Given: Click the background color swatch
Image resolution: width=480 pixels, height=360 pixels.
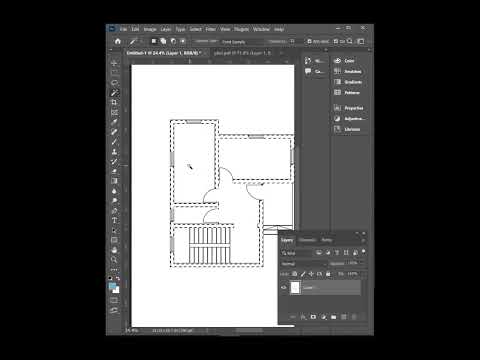Looking at the screenshot, I should point(116,290).
